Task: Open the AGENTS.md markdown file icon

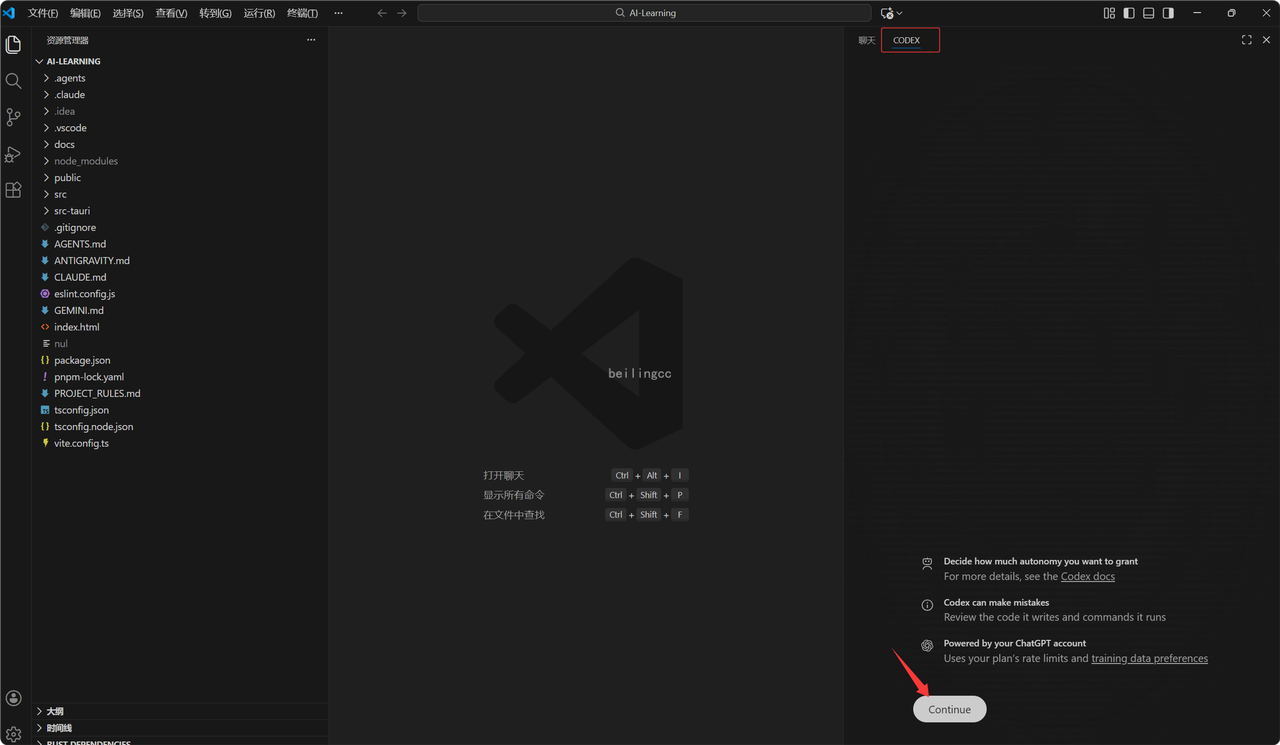Action: [45, 244]
